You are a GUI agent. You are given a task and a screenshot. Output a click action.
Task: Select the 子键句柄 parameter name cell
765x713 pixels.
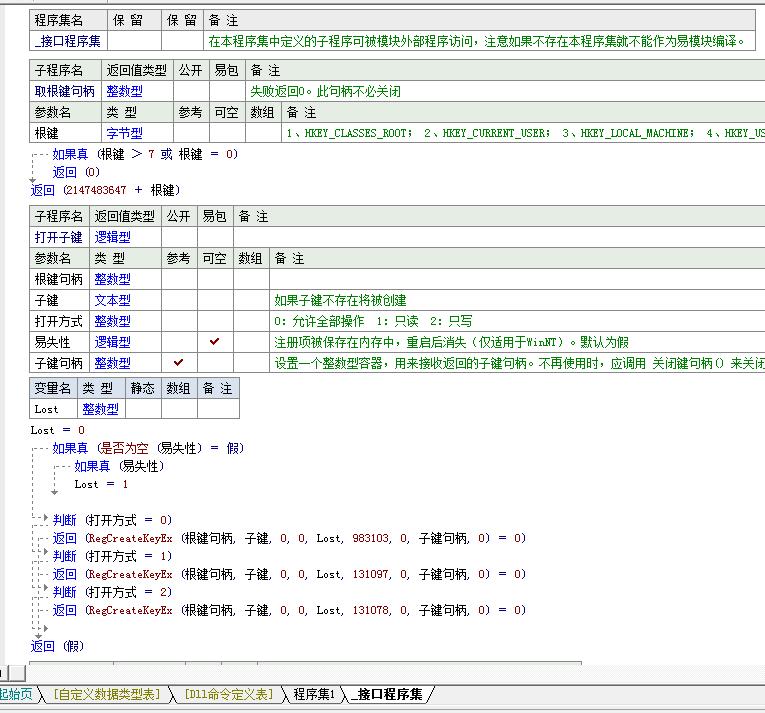pos(59,363)
